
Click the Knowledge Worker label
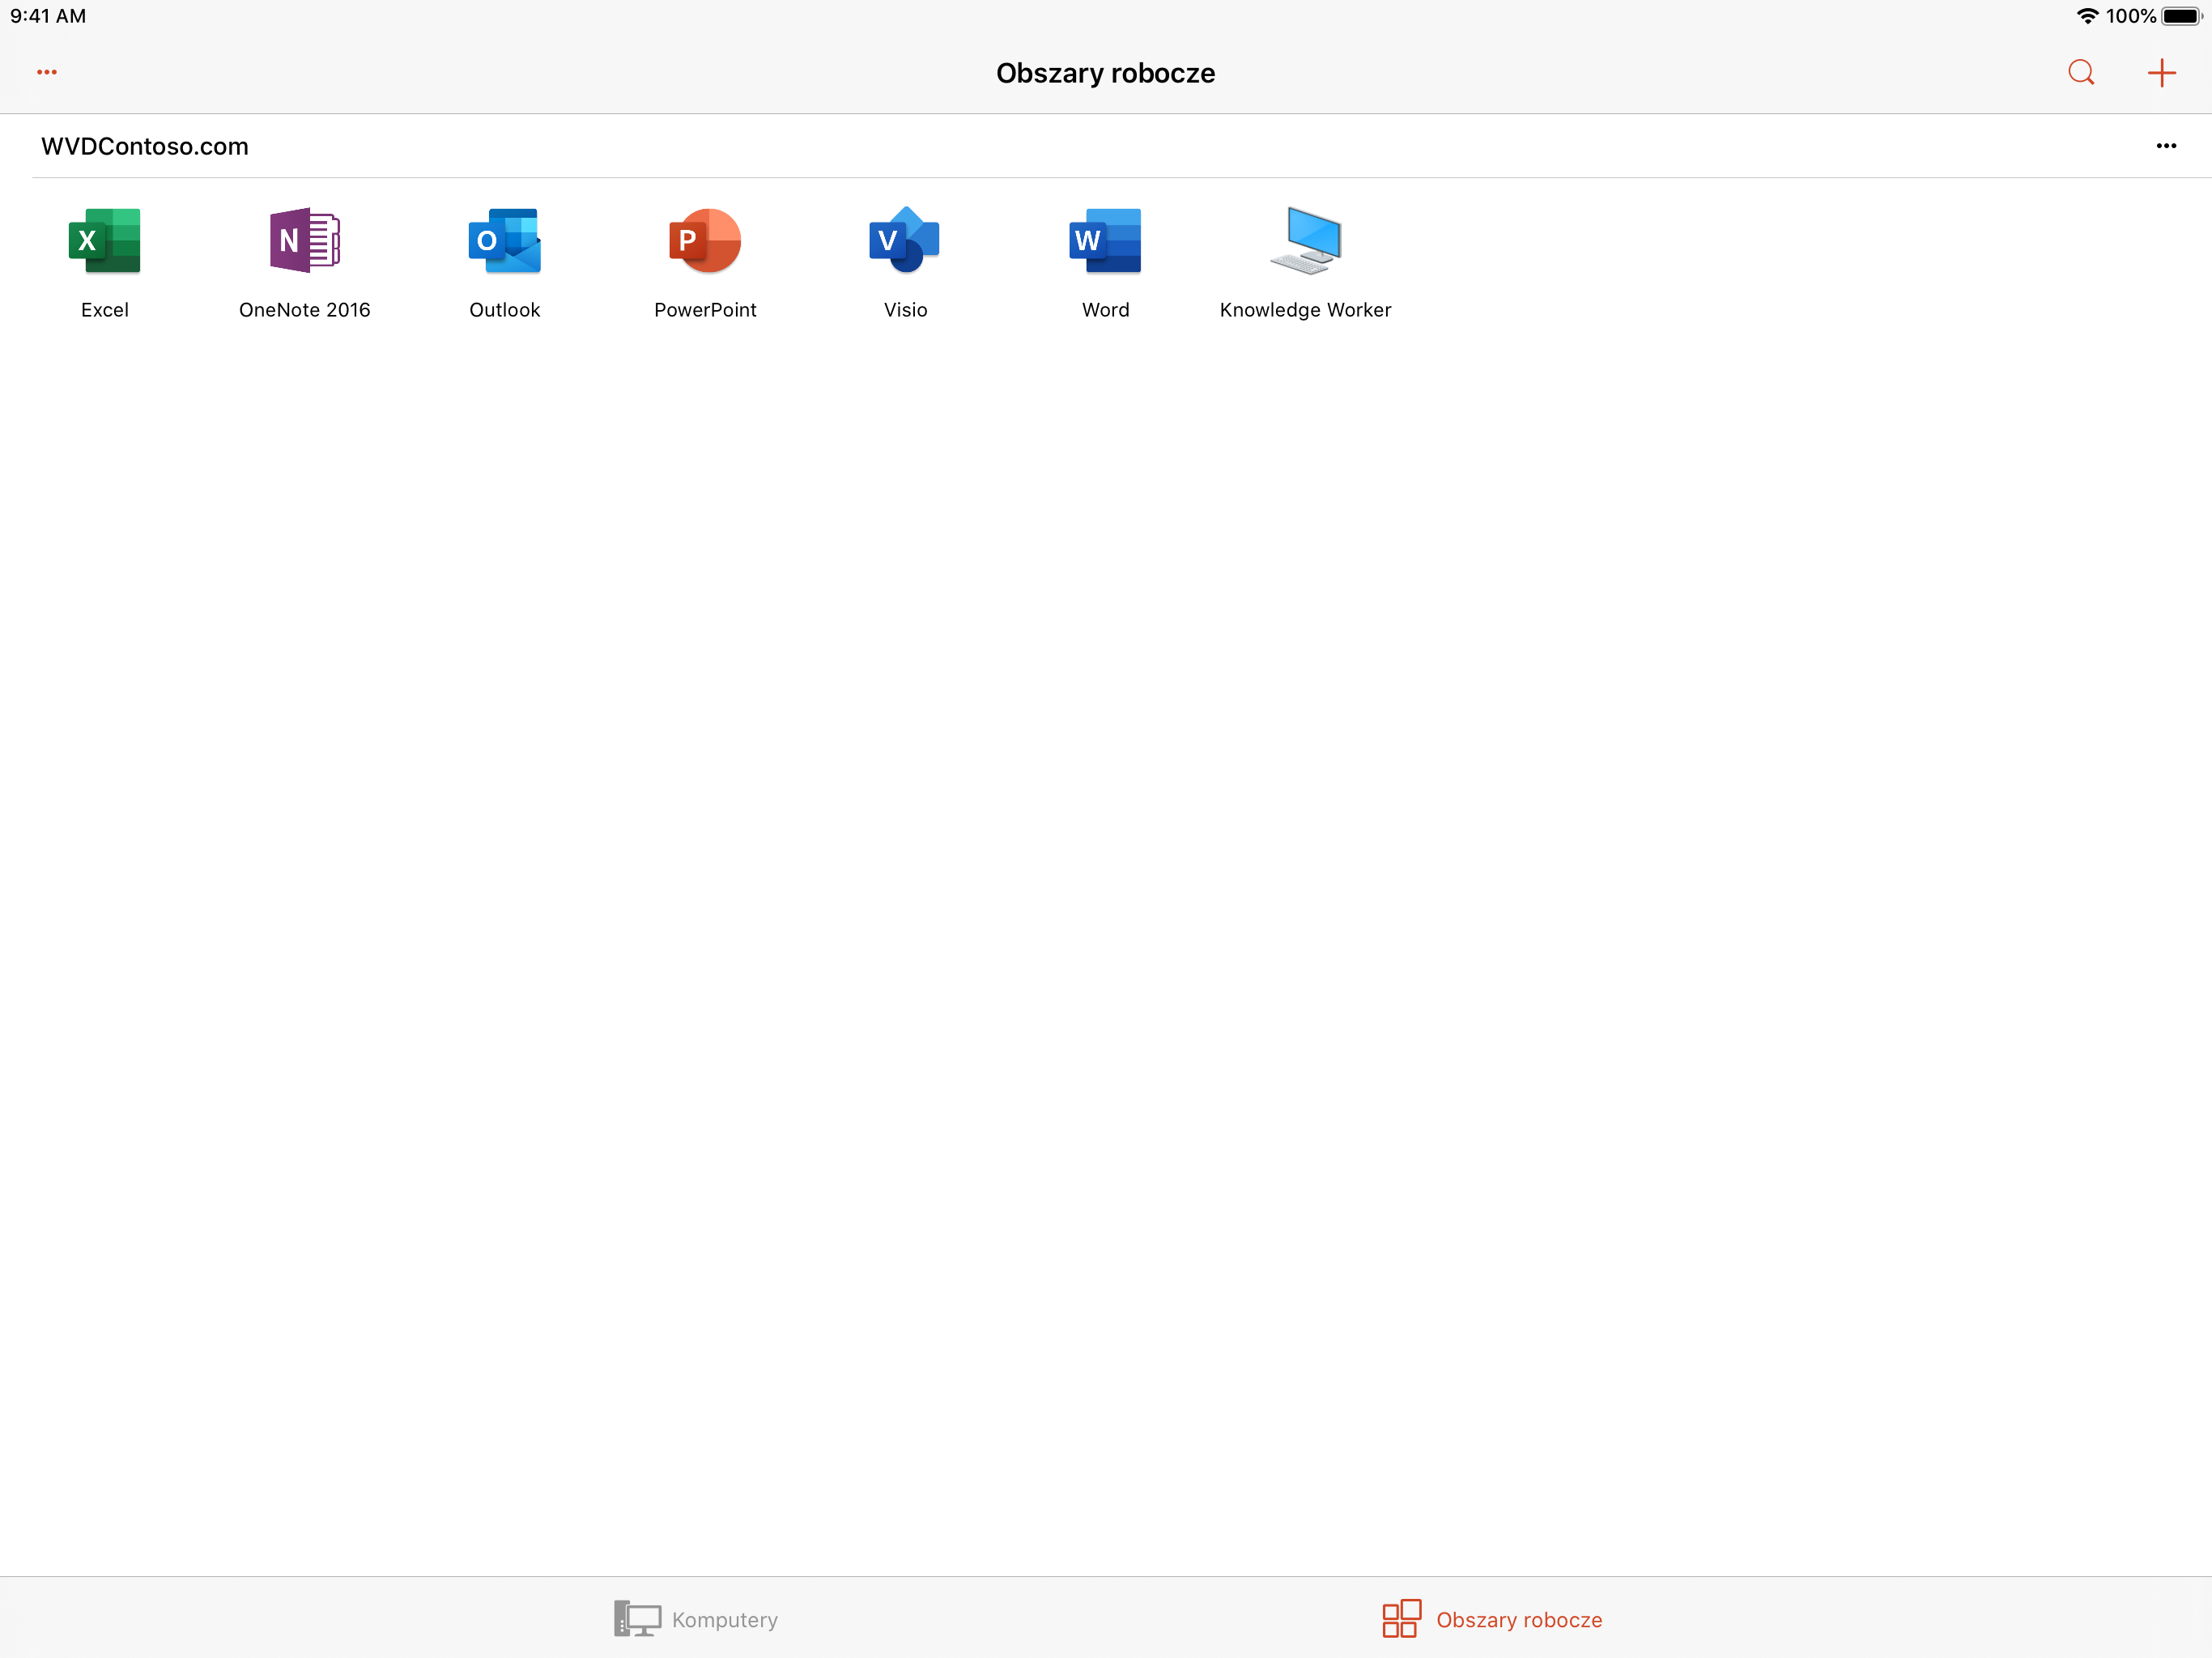(x=1305, y=310)
